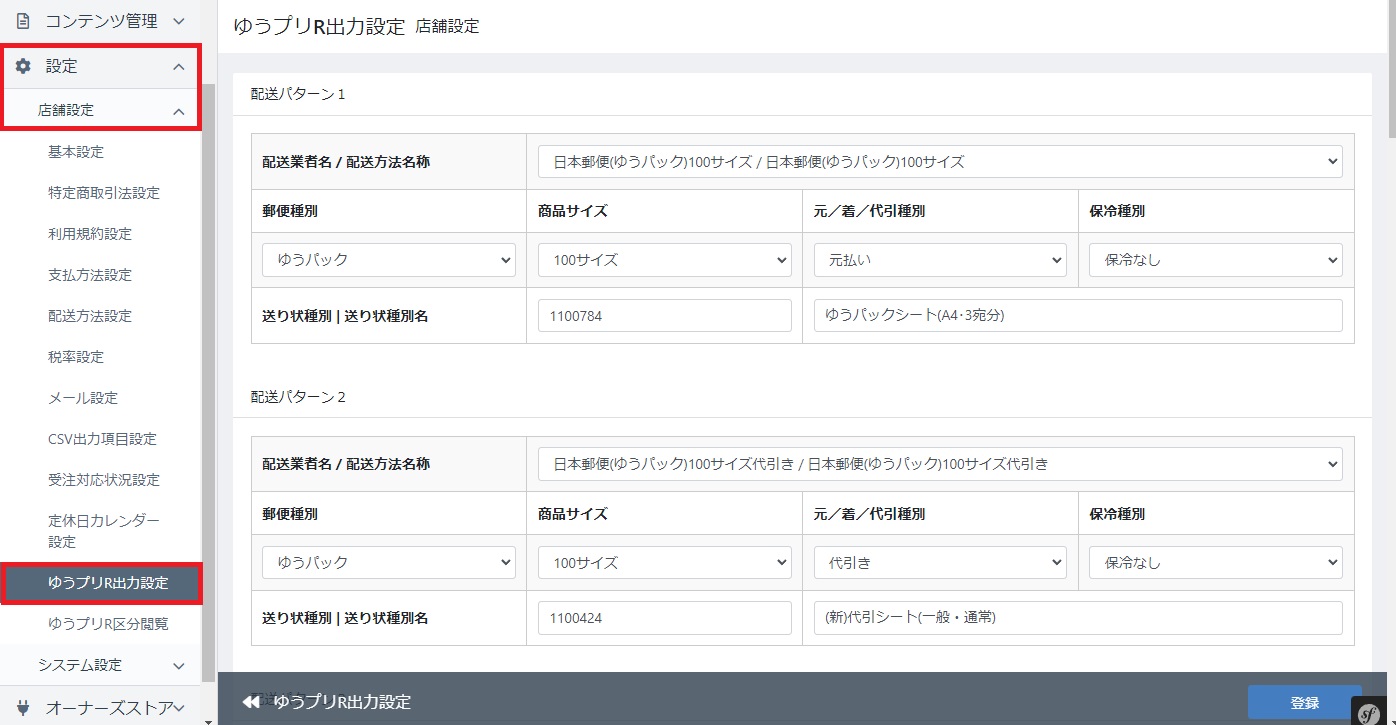
Task: Open 支払方法設定 in sidebar
Action: point(90,275)
